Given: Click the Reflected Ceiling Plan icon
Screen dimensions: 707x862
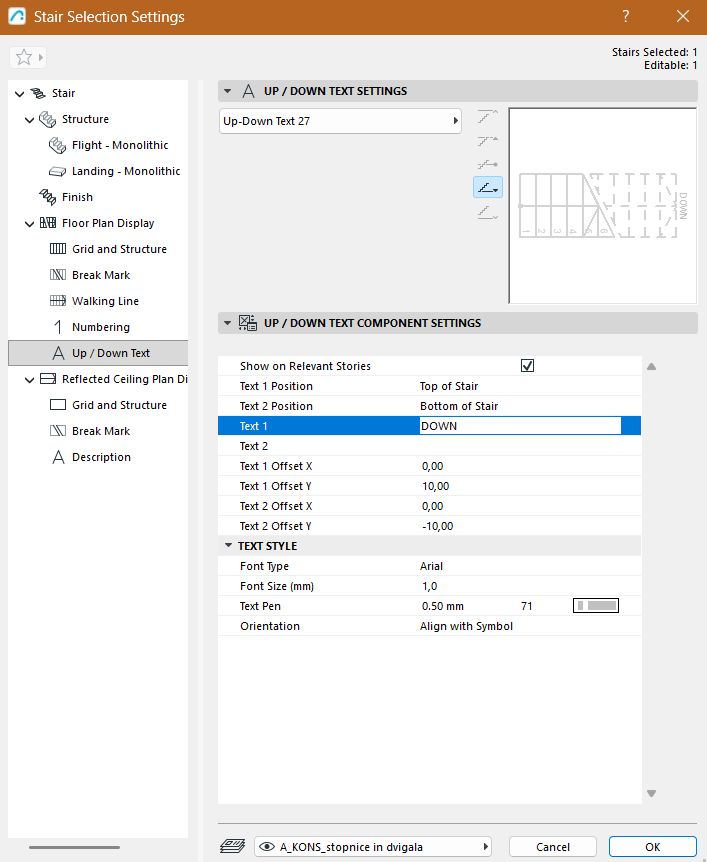Looking at the screenshot, I should (x=48, y=379).
